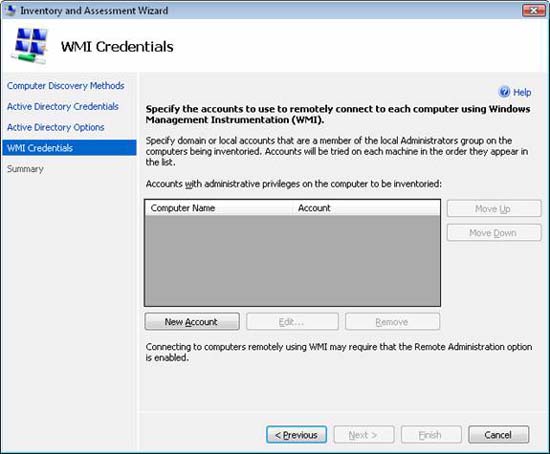550x454 pixels.
Task: Go back with the Previous button
Action: [296, 435]
